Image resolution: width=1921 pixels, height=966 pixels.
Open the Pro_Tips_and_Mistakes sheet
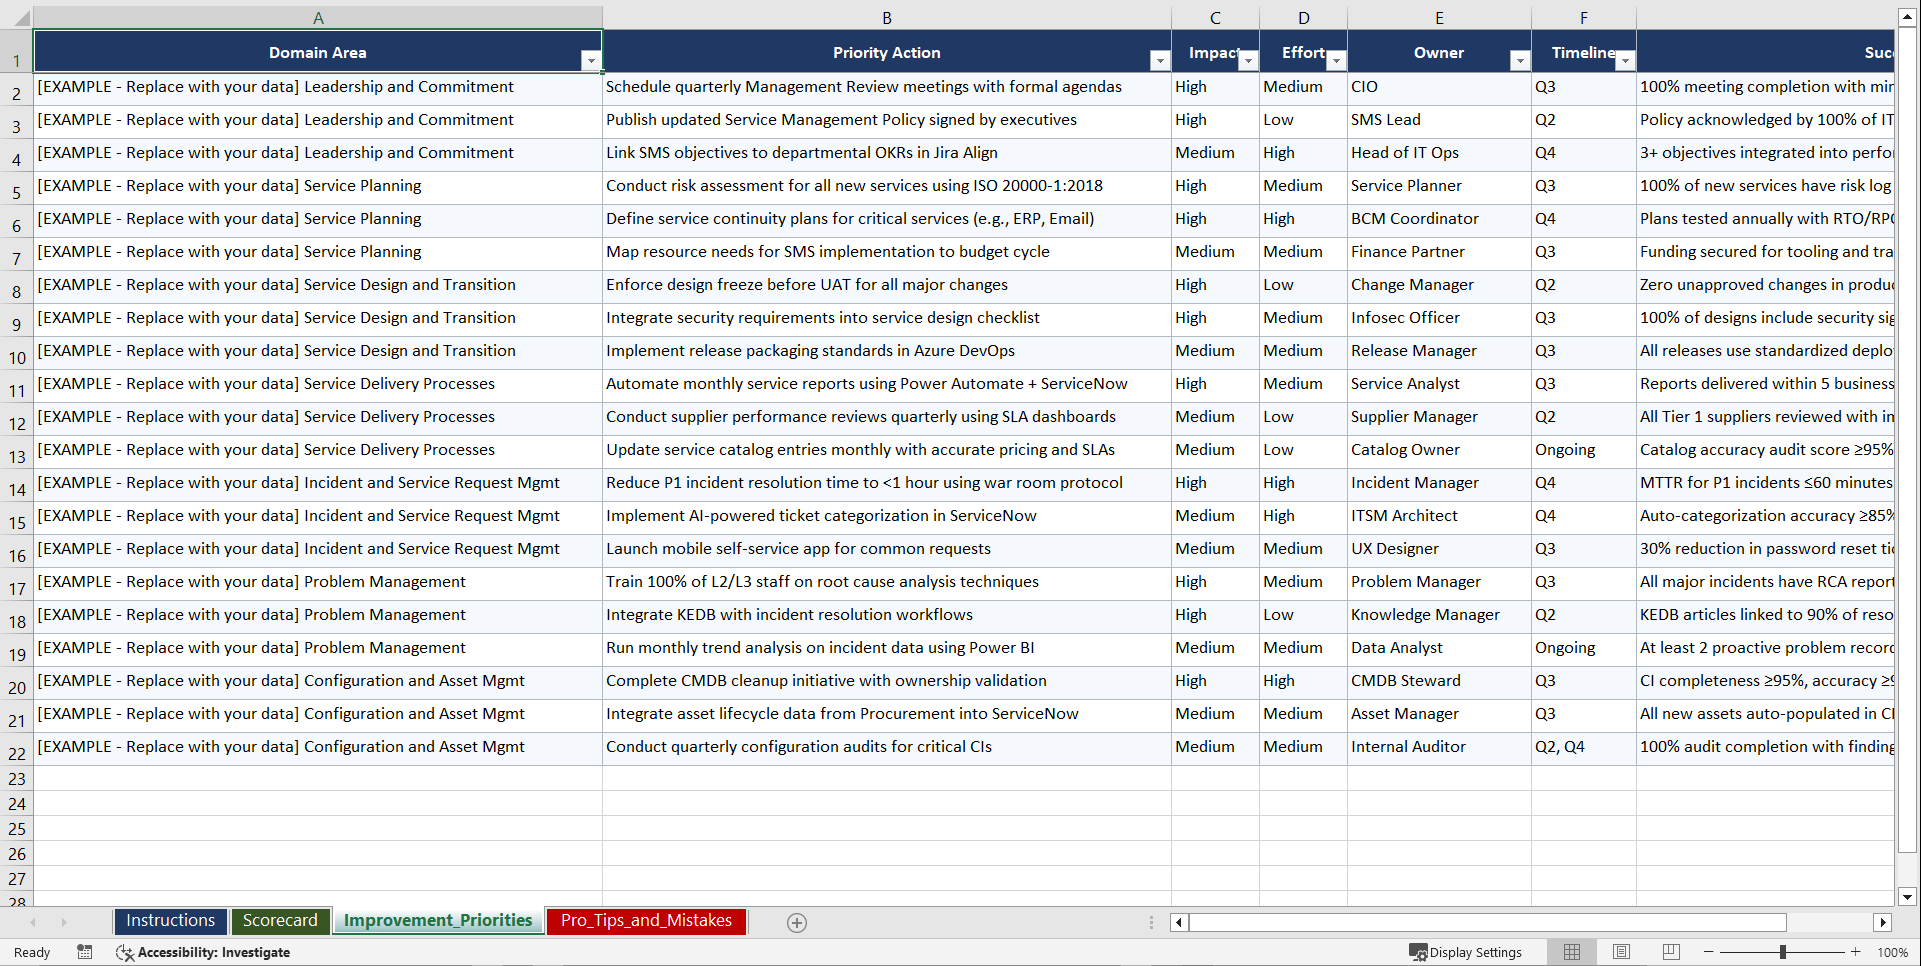coord(645,921)
